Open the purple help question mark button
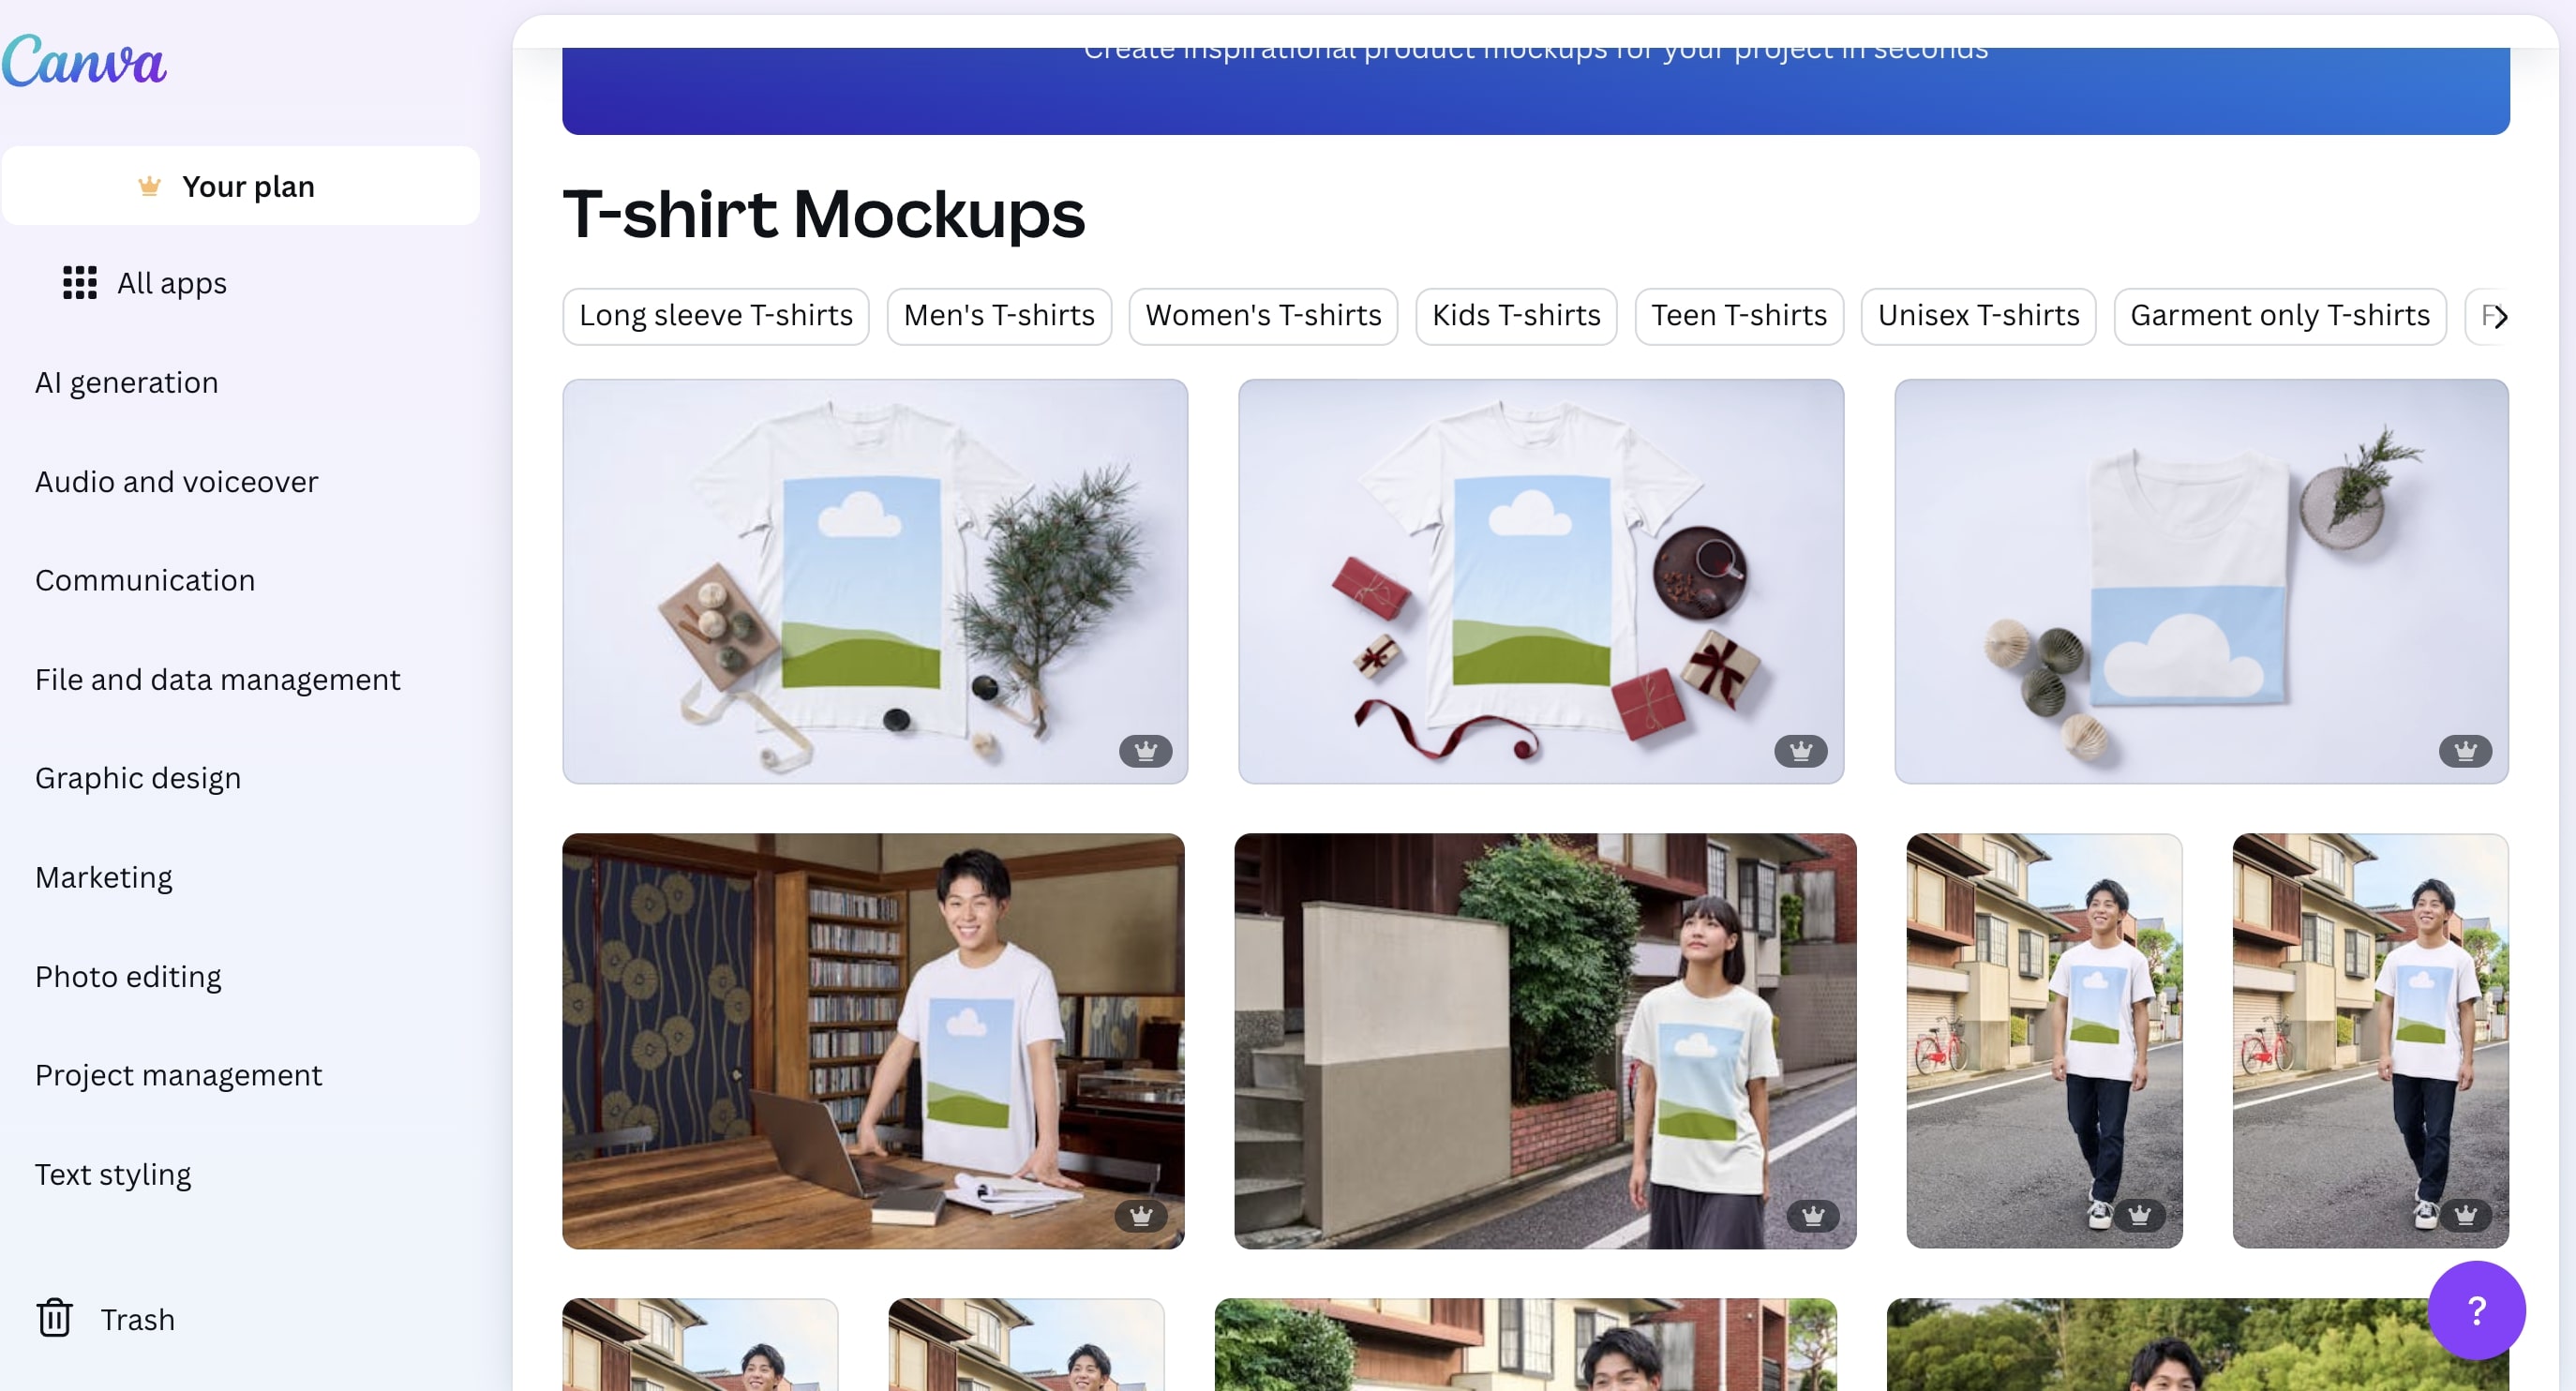Viewport: 2576px width, 1391px height. [2476, 1310]
